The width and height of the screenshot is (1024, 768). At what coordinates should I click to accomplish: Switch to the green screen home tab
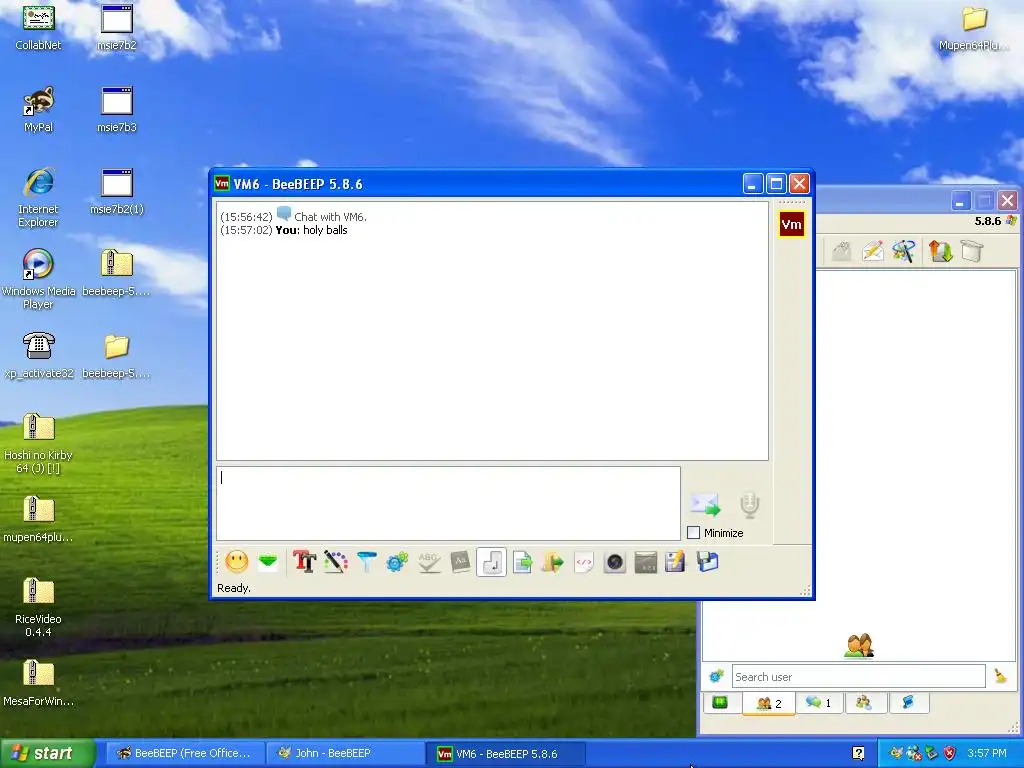[x=720, y=703]
